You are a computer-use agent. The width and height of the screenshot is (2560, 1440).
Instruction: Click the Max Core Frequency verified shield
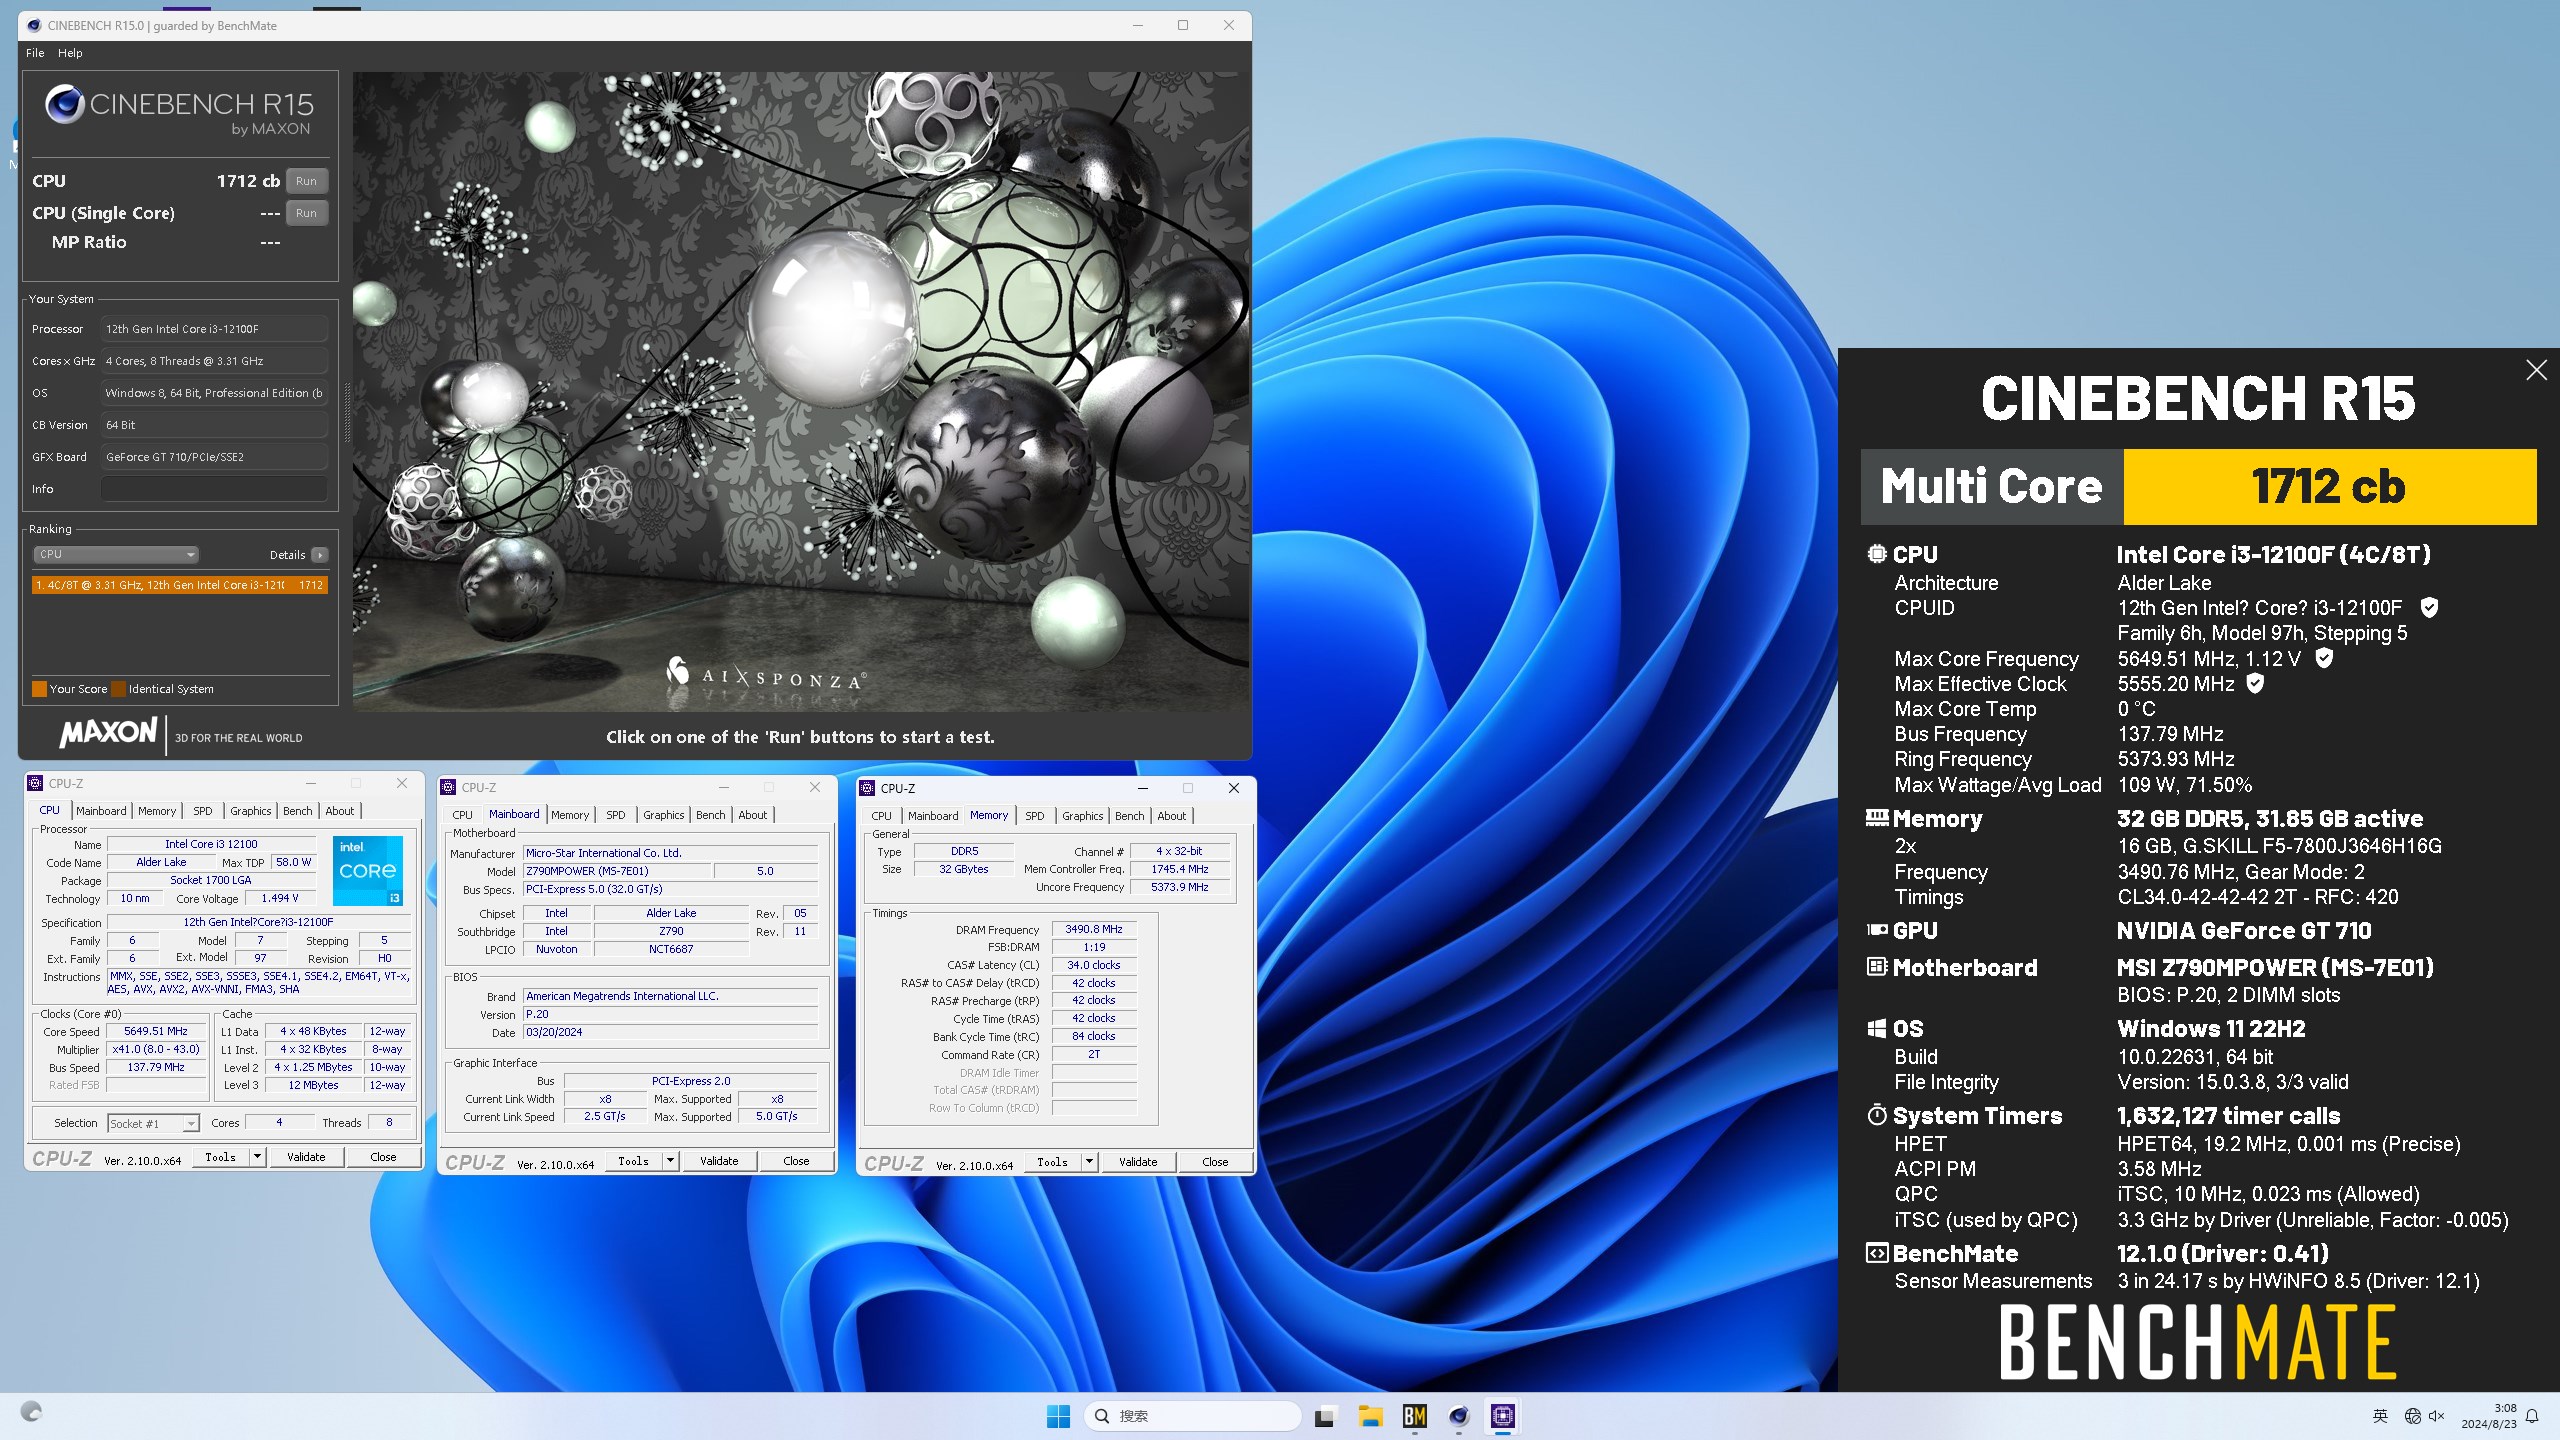point(2325,658)
